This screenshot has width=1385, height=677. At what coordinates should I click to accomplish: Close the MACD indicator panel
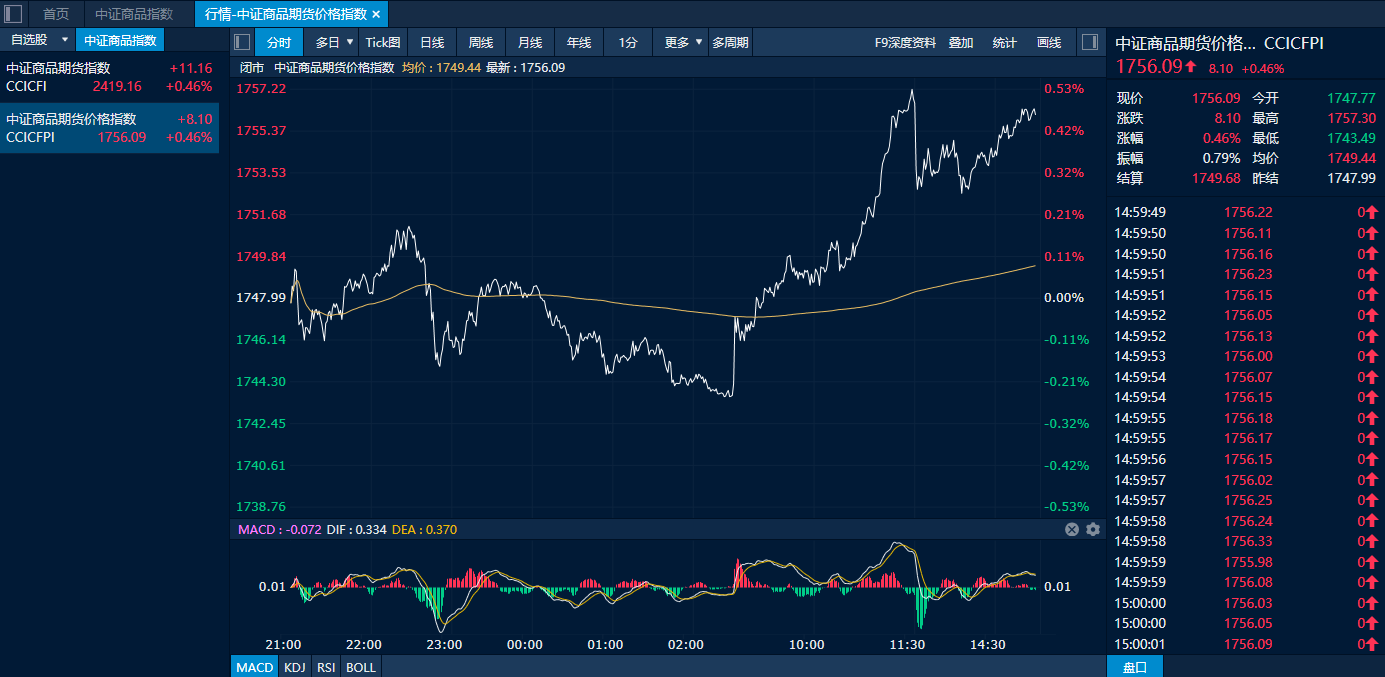coord(1072,529)
